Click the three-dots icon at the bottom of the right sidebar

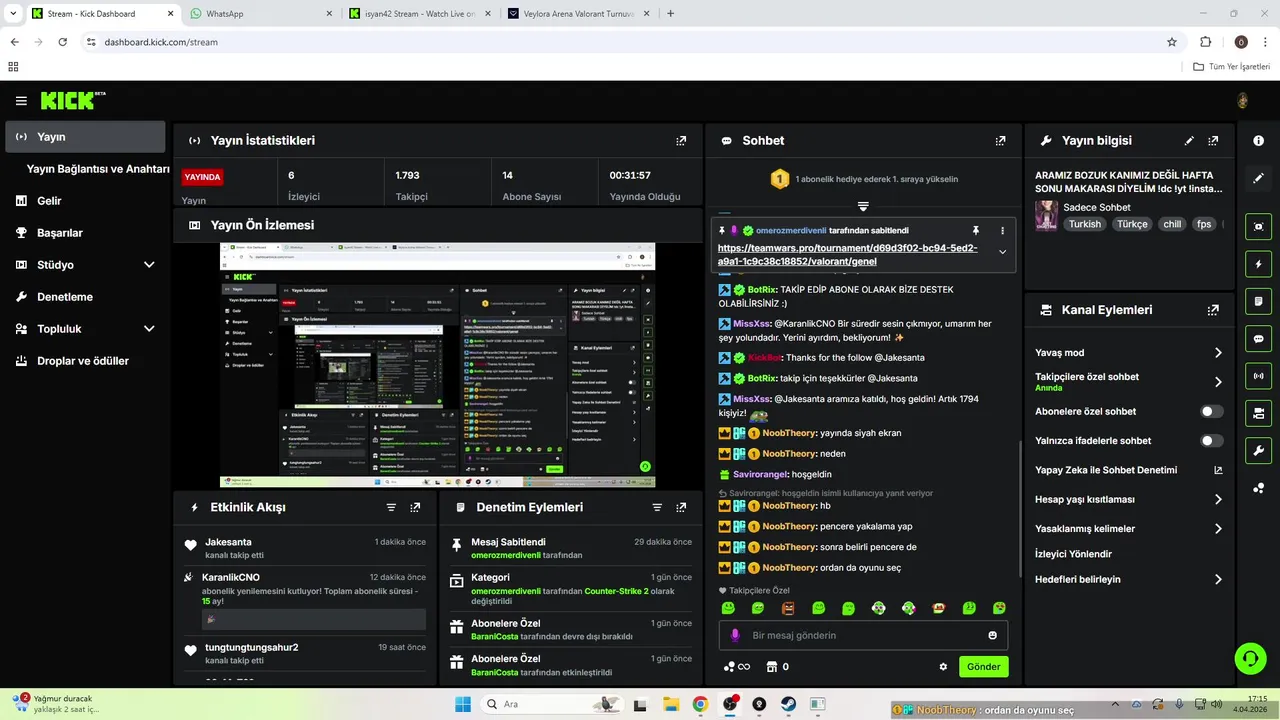point(1259,488)
